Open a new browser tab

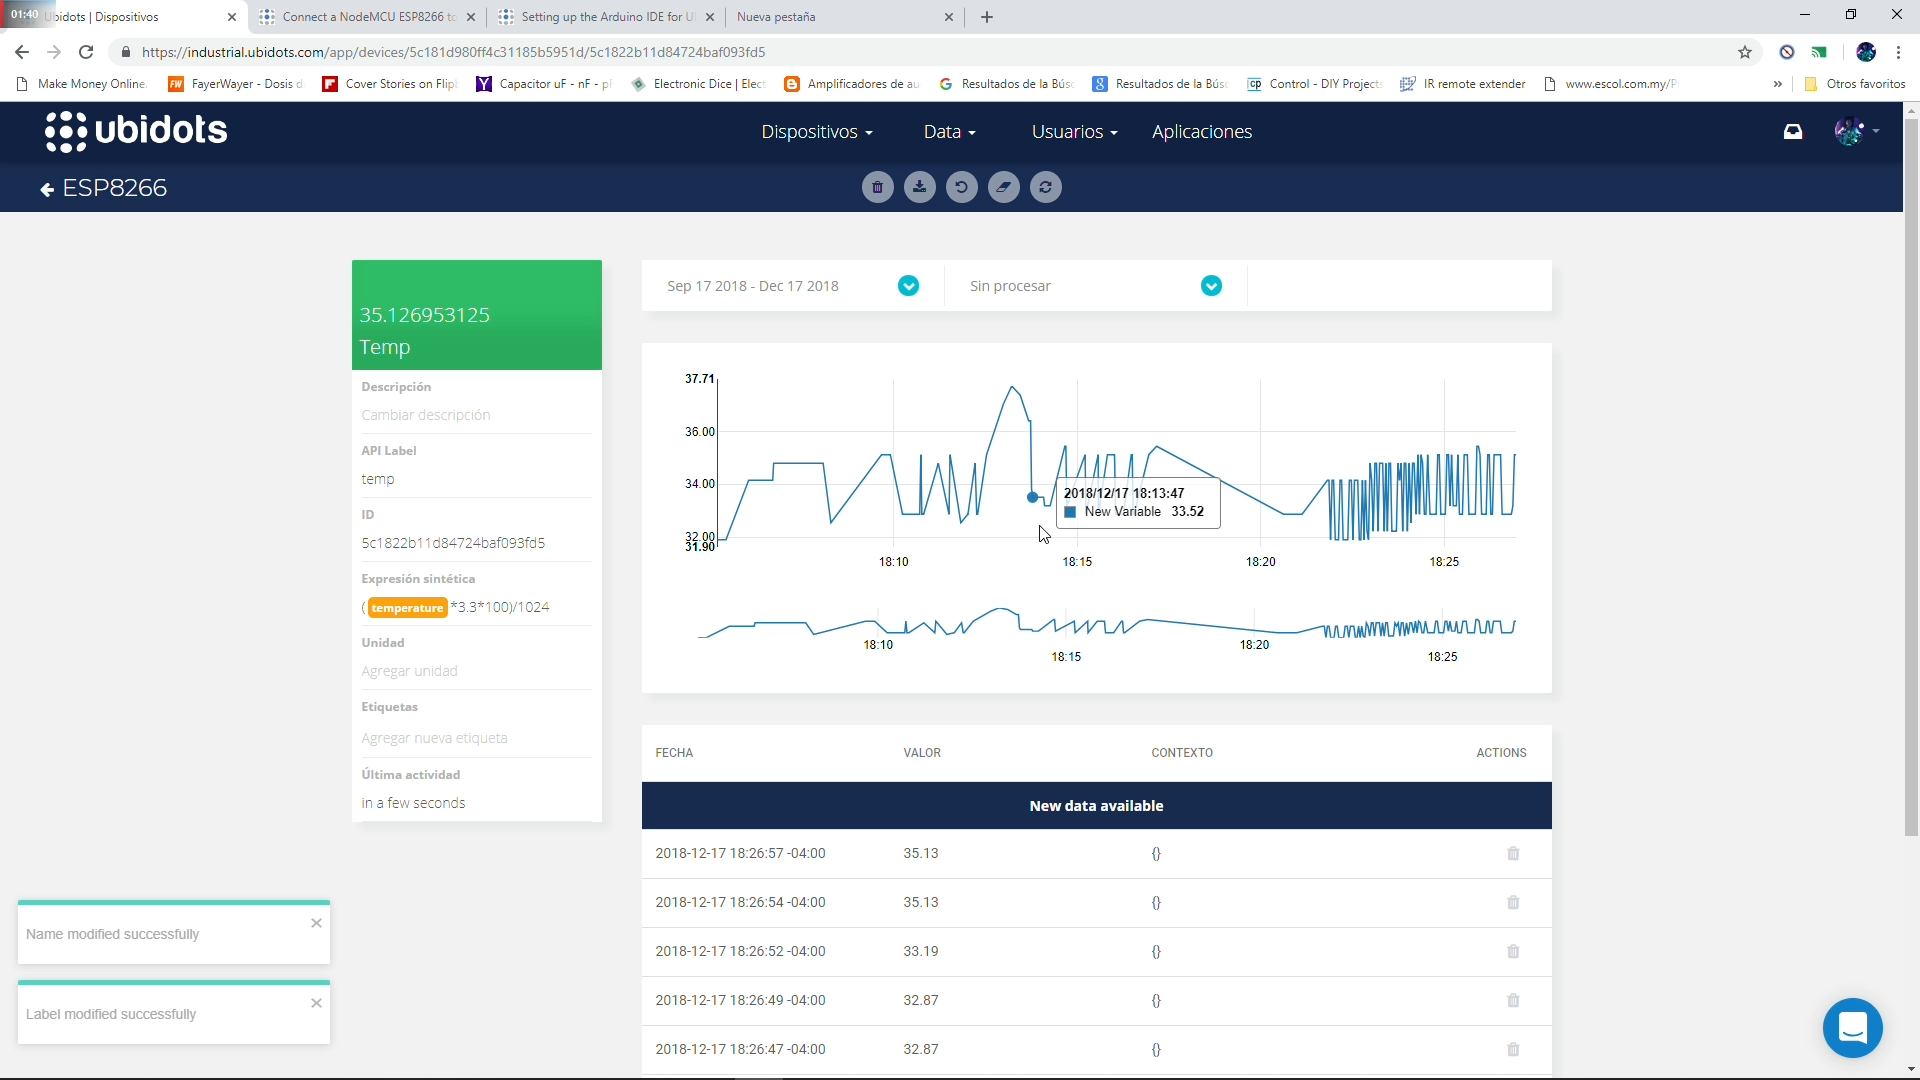pos(987,17)
